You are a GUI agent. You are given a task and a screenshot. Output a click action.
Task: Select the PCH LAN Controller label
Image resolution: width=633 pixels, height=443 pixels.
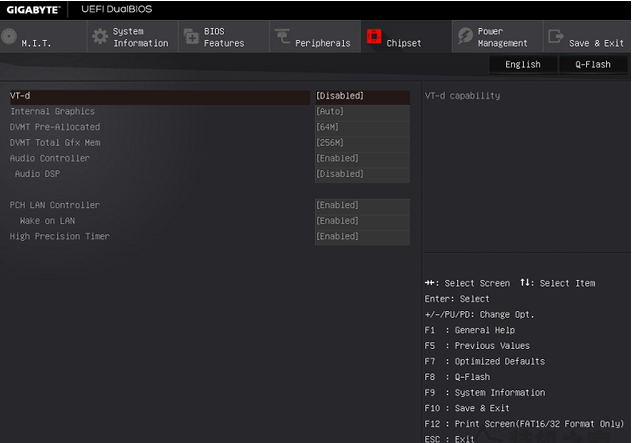coord(54,205)
